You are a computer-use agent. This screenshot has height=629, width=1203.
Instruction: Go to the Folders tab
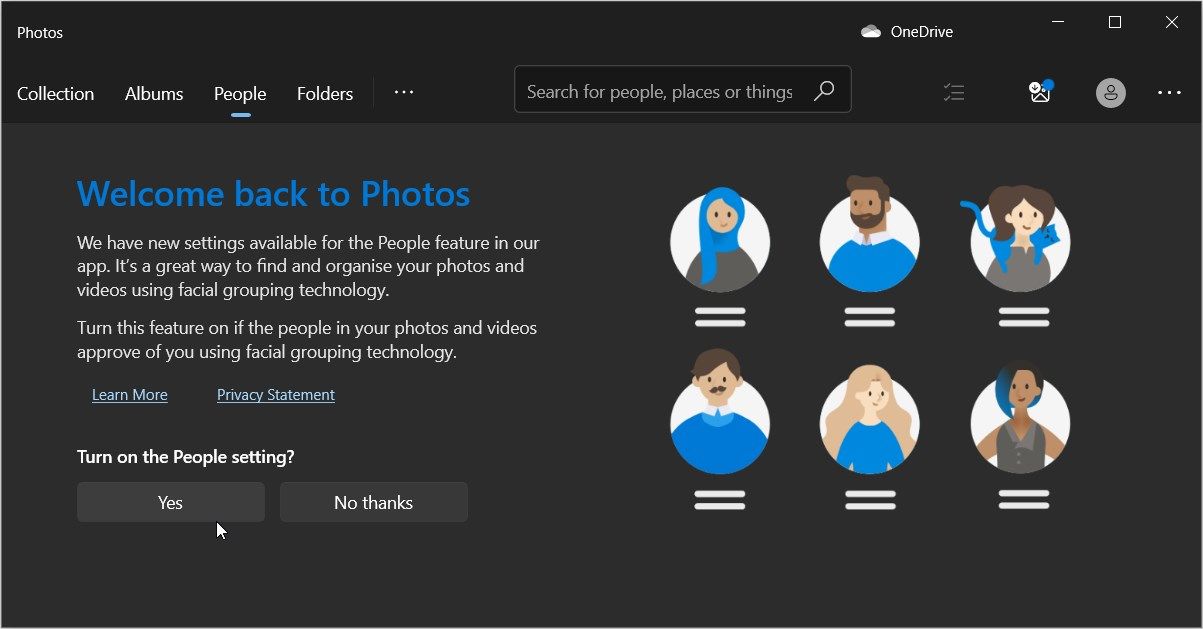[325, 94]
